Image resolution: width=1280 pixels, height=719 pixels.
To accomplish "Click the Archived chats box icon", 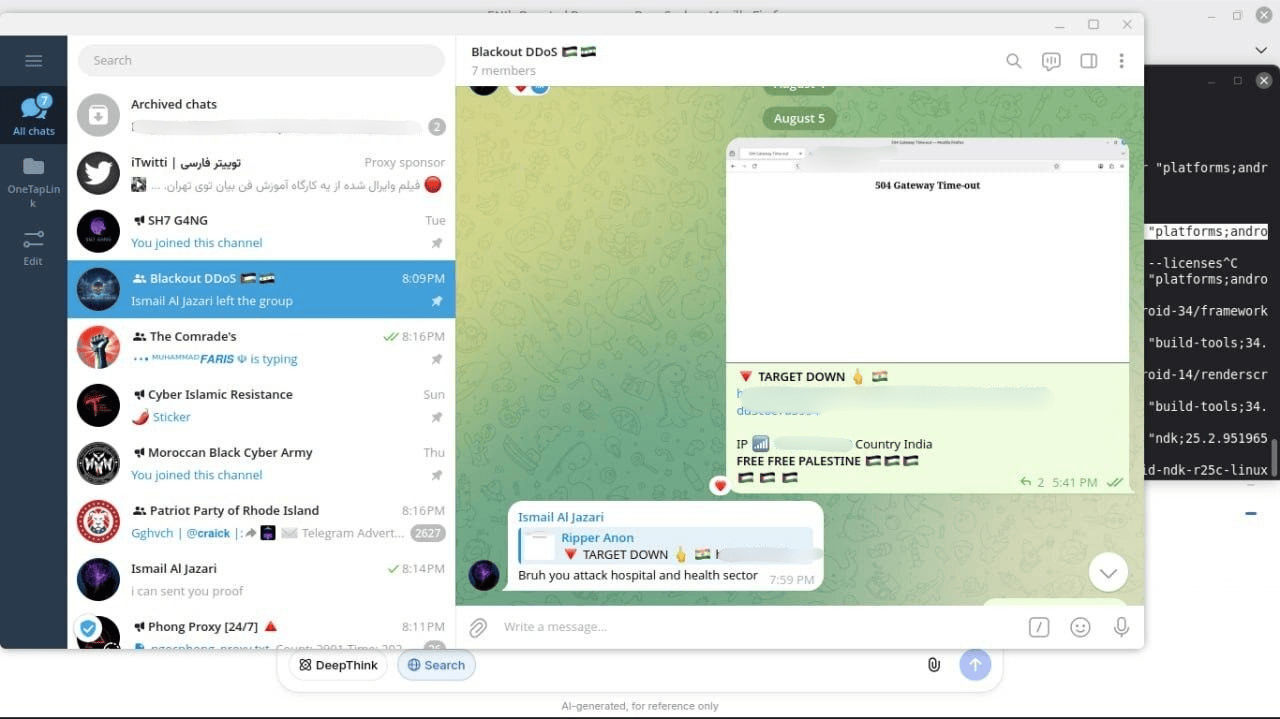I will coord(98,115).
